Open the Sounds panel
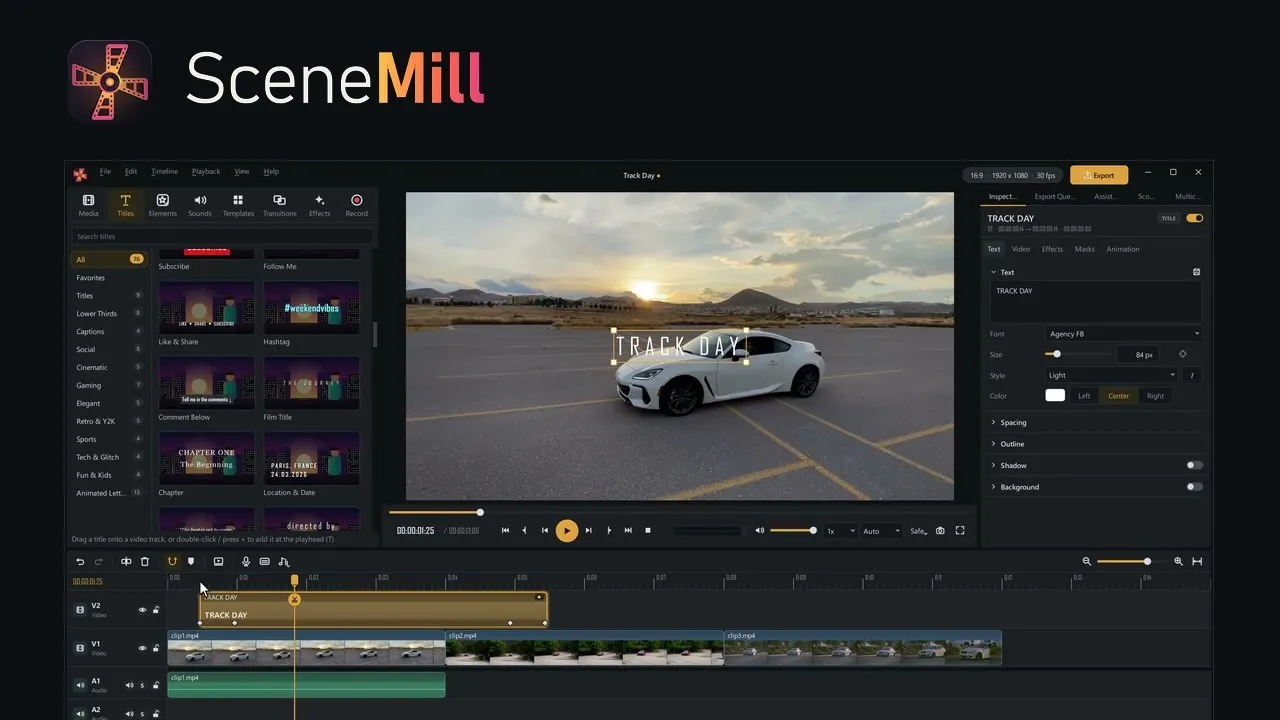The width and height of the screenshot is (1280, 720). pyautogui.click(x=200, y=205)
